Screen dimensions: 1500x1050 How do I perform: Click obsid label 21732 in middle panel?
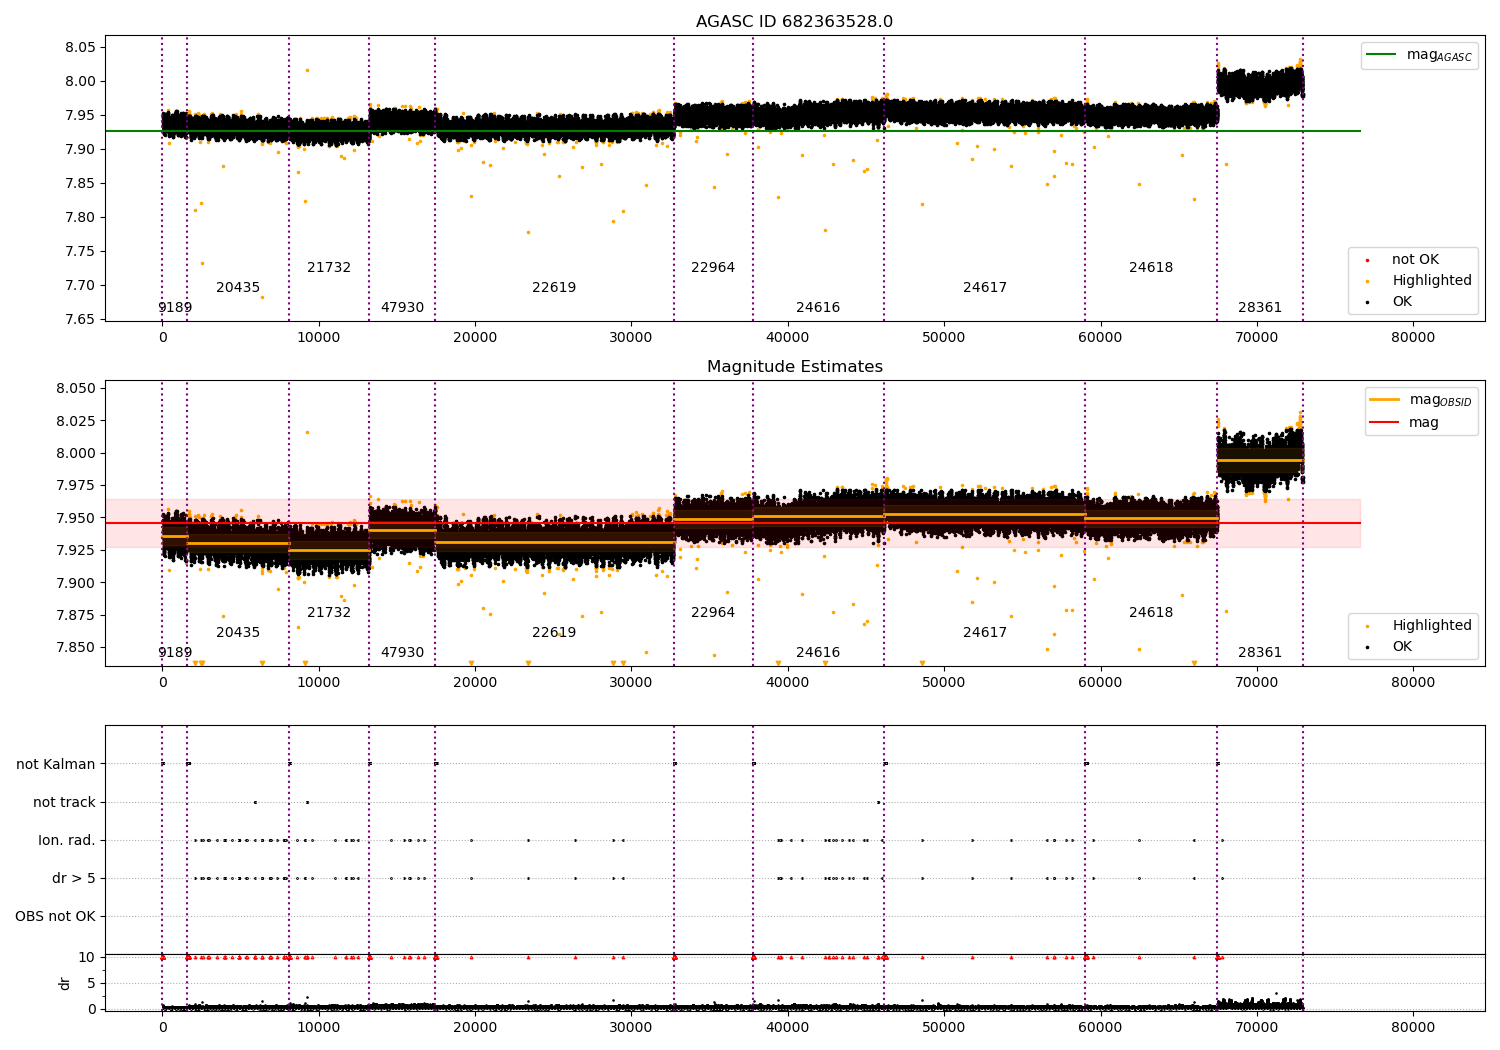coord(329,613)
